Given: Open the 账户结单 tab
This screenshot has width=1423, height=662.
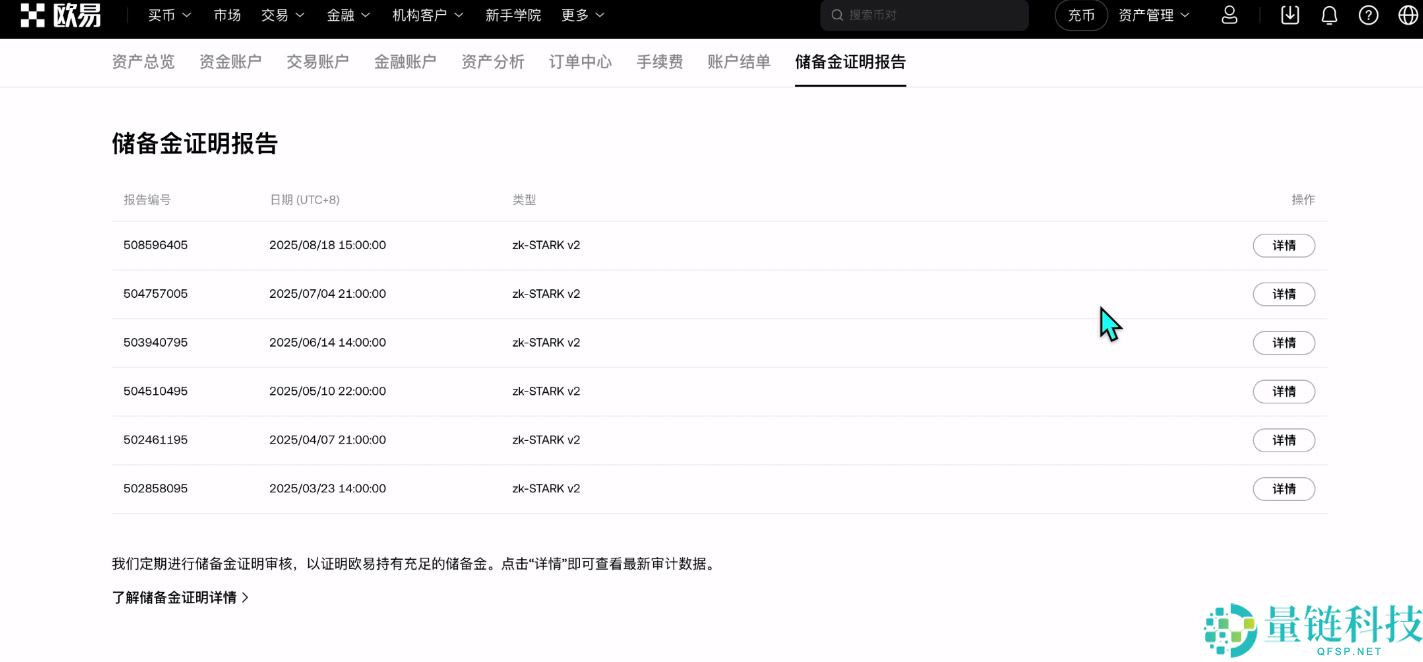Looking at the screenshot, I should tap(737, 61).
